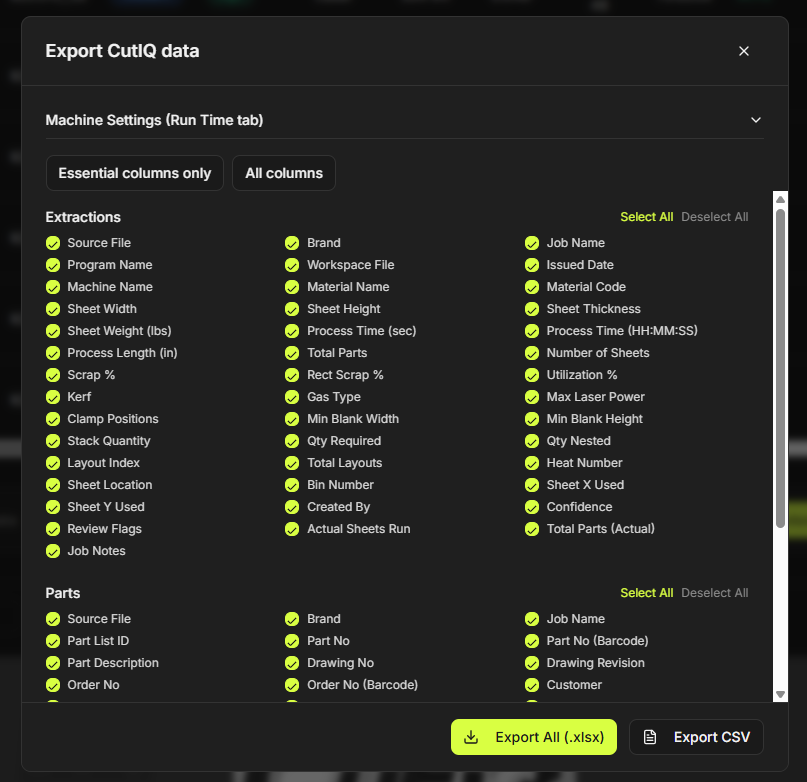Uncheck Sheet Location
Screen dimensions: 807x782
[53, 485]
